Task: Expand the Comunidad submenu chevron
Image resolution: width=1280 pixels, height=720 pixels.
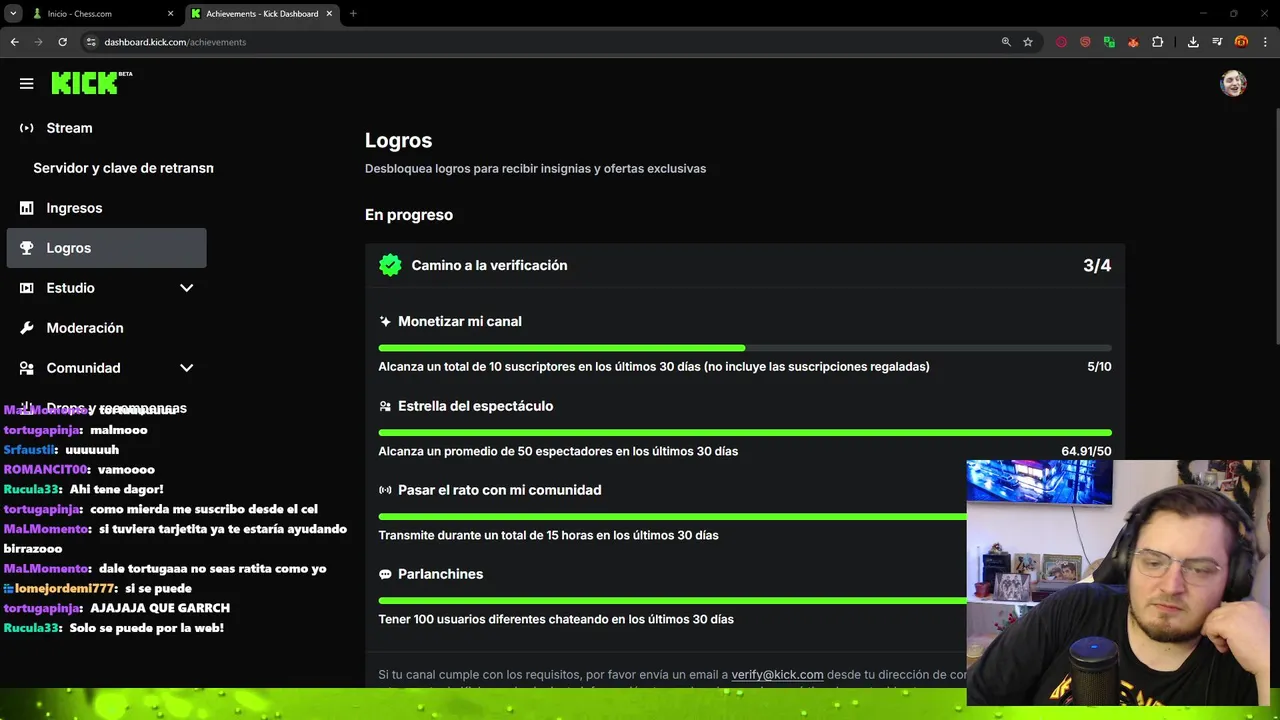Action: [186, 368]
